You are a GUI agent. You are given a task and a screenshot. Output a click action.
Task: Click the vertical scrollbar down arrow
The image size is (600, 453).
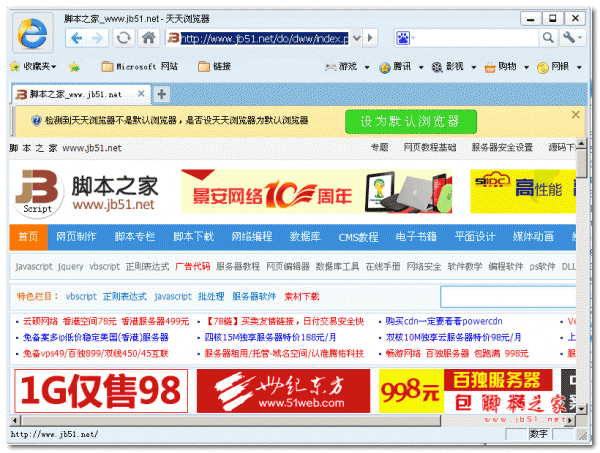tap(582, 409)
